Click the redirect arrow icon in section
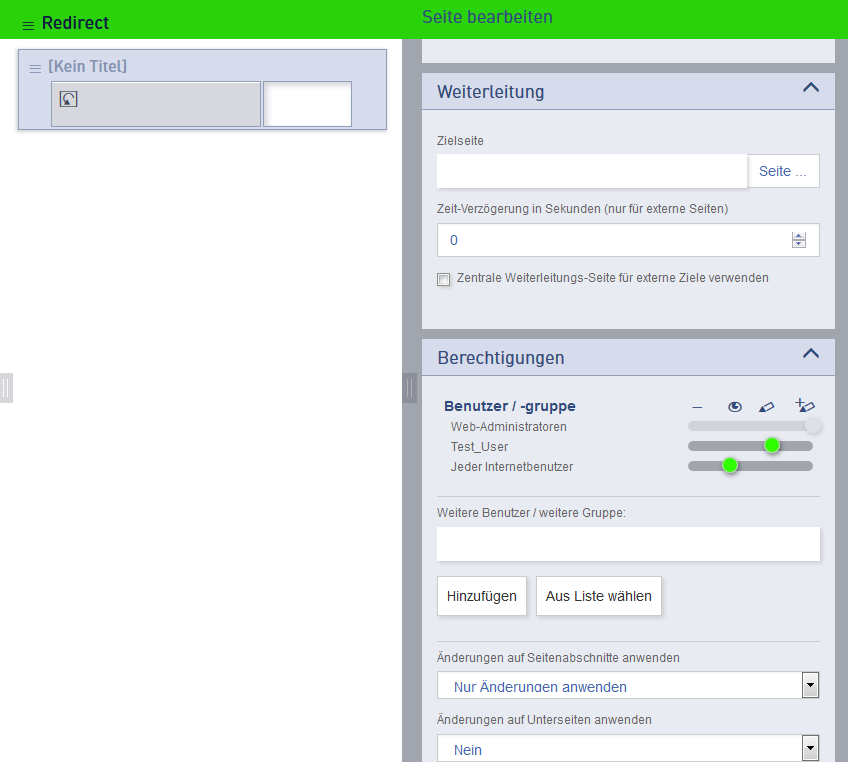 [68, 99]
